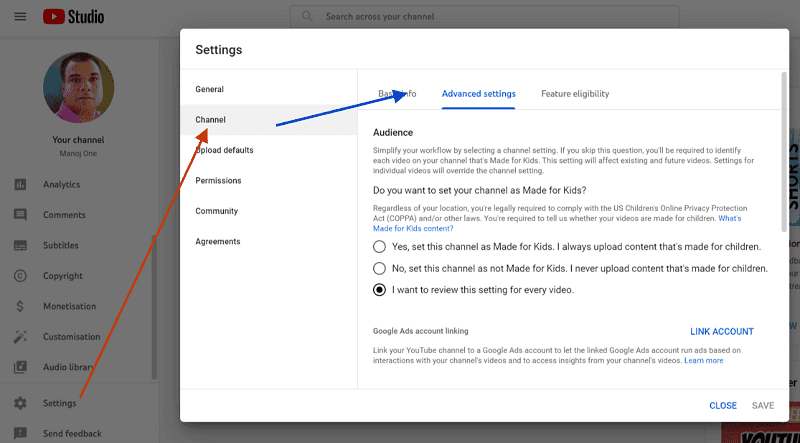Open the Advanced settings tab
800x443 pixels.
pyautogui.click(x=478, y=94)
